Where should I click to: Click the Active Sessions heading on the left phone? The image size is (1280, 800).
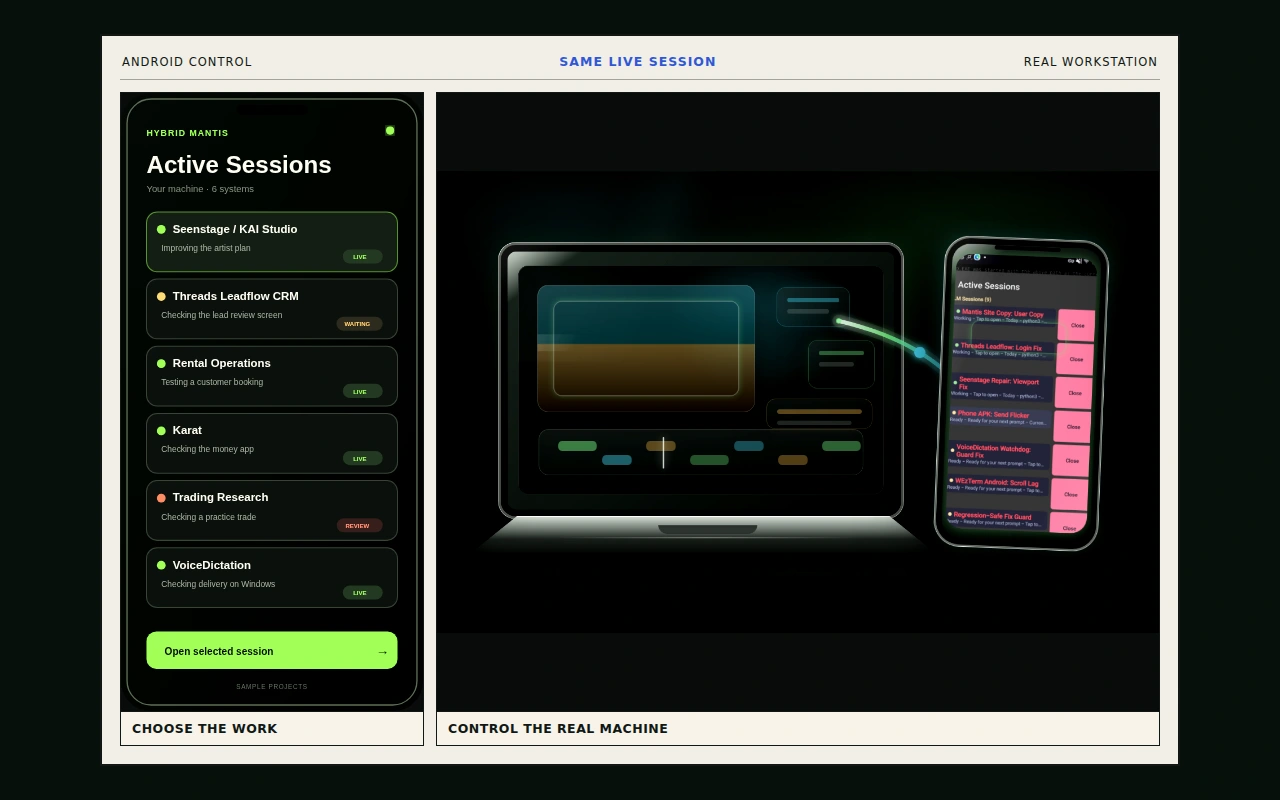(239, 165)
